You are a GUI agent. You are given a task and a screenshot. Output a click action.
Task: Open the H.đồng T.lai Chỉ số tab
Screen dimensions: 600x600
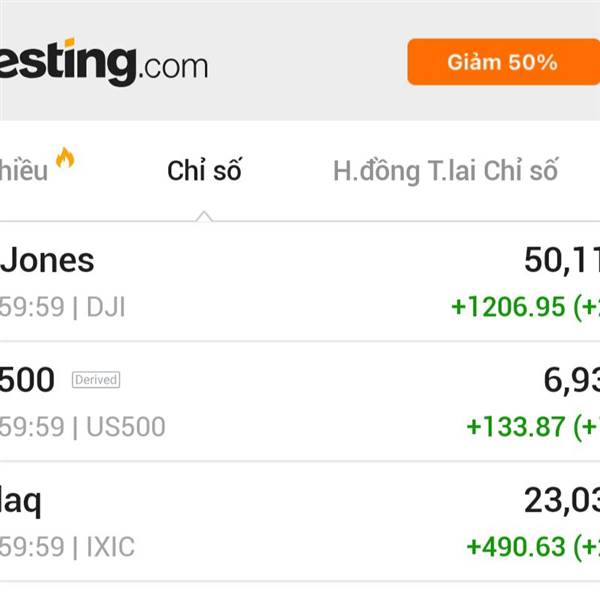click(445, 171)
